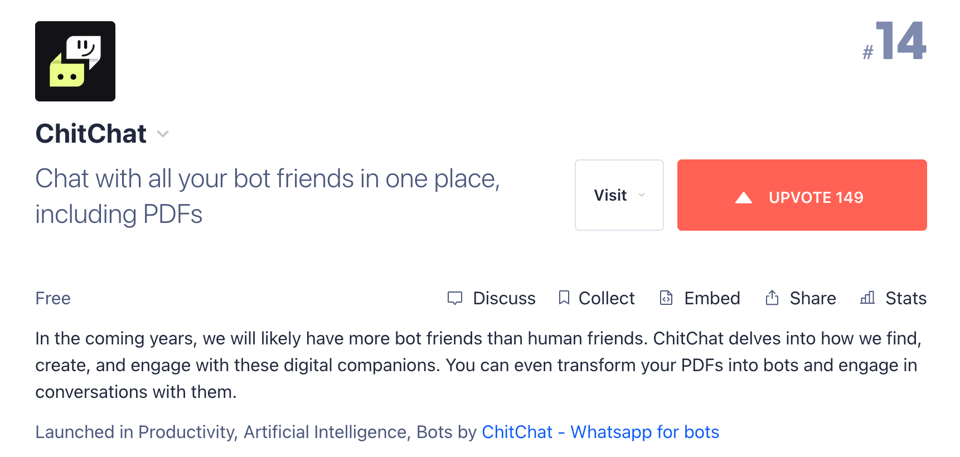Image resolution: width=960 pixels, height=457 pixels.
Task: Choose the Embed text label
Action: pyautogui.click(x=712, y=298)
